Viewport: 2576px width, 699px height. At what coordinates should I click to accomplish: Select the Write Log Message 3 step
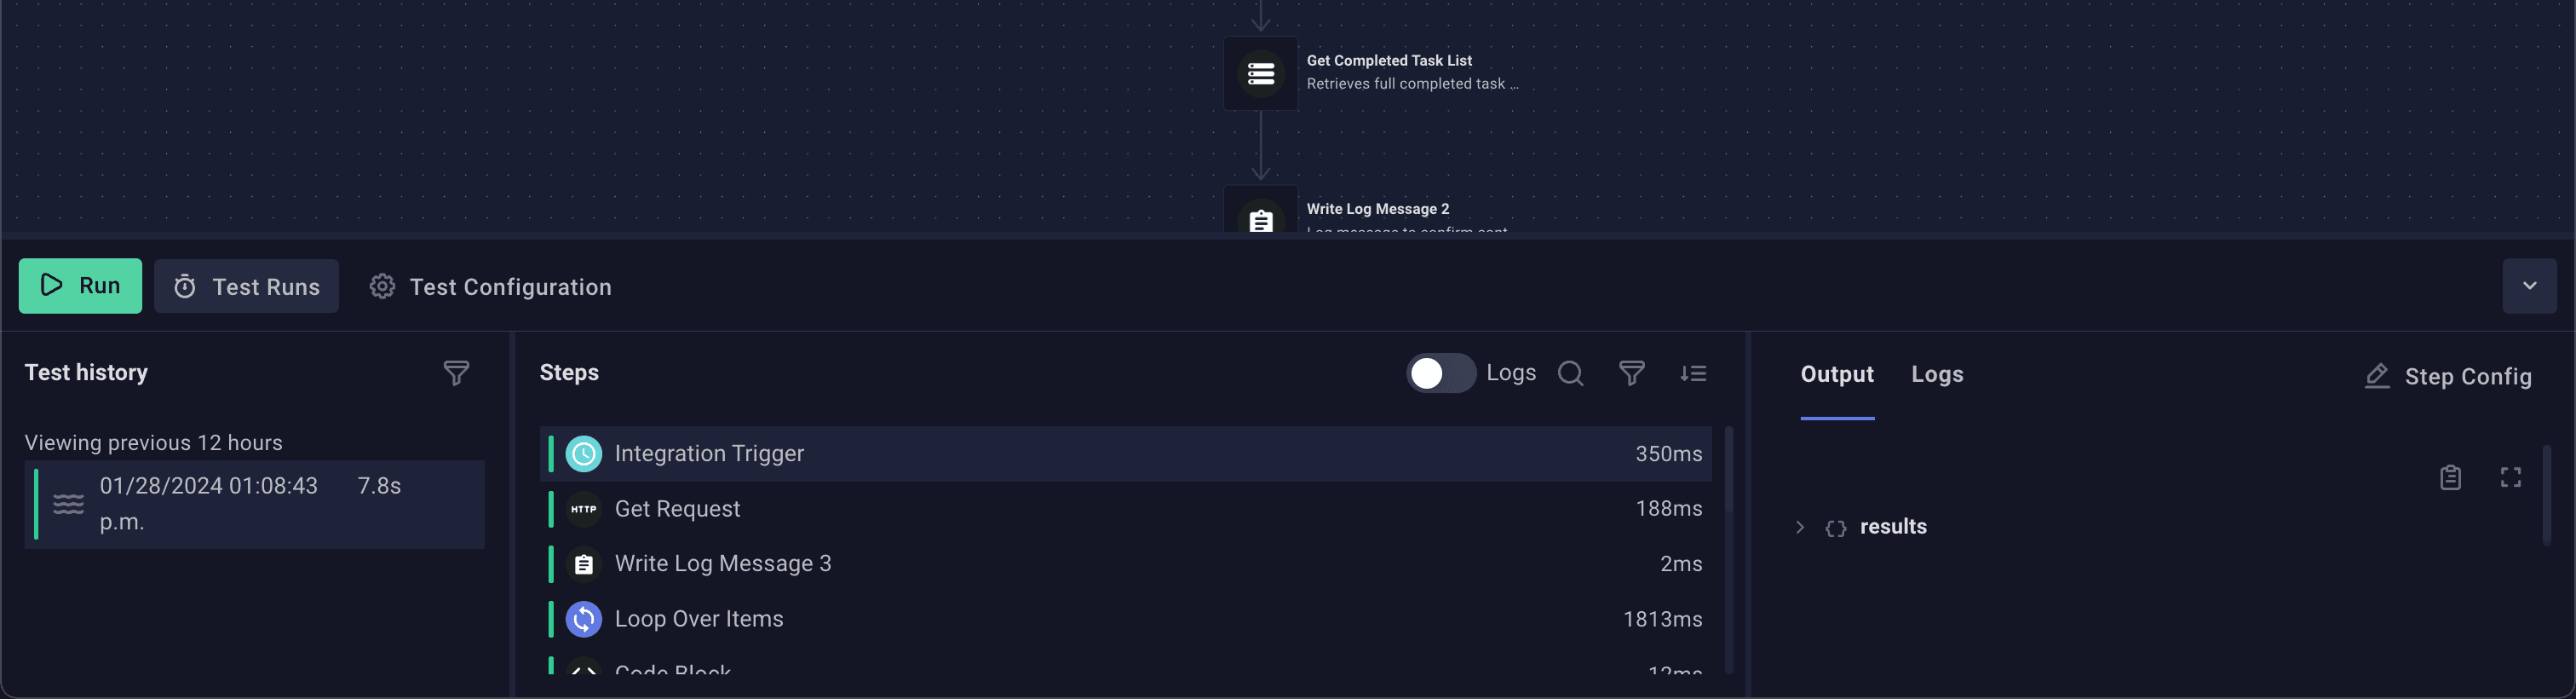pyautogui.click(x=1126, y=564)
